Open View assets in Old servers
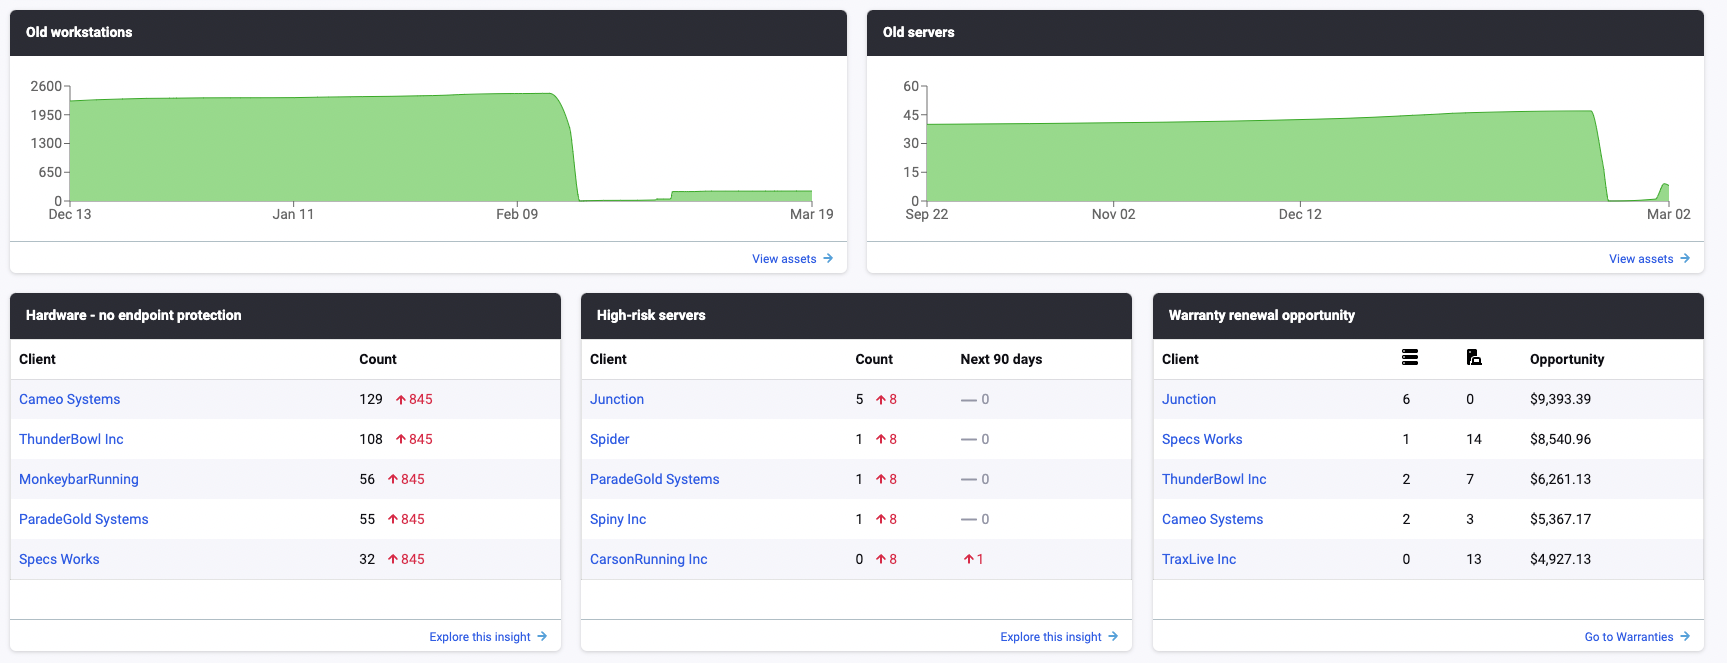1727x663 pixels. coord(1650,259)
